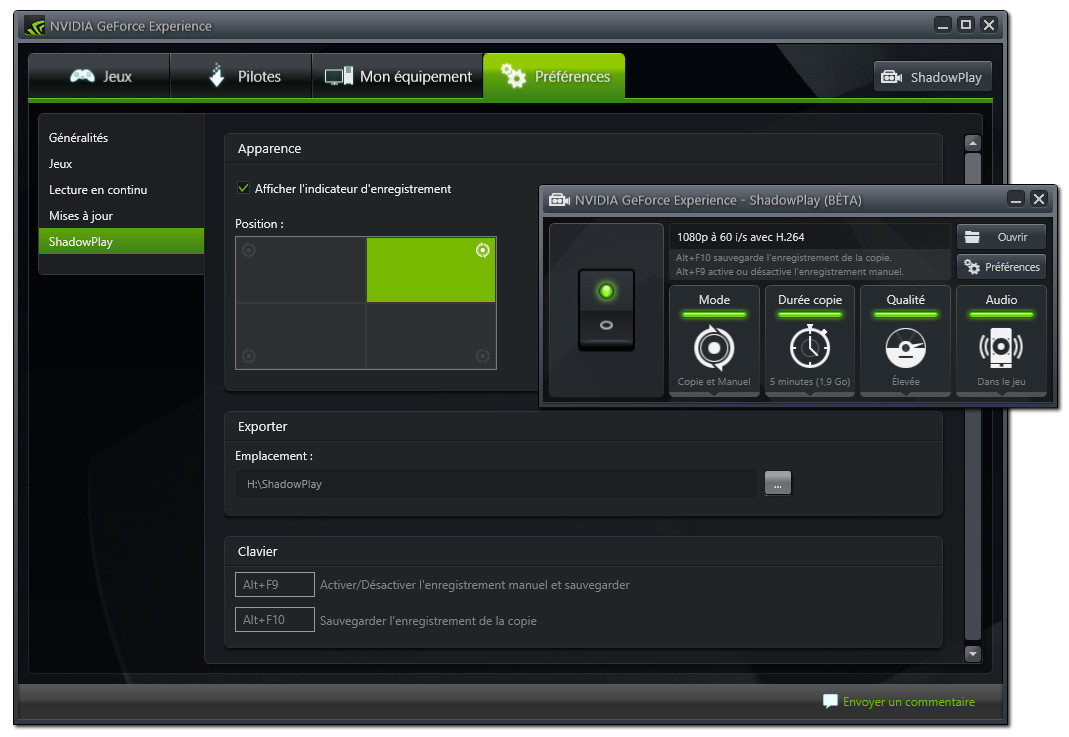The width and height of the screenshot is (1069, 737).
Task: Click the computer icon on Mon équipement
Action: (339, 76)
